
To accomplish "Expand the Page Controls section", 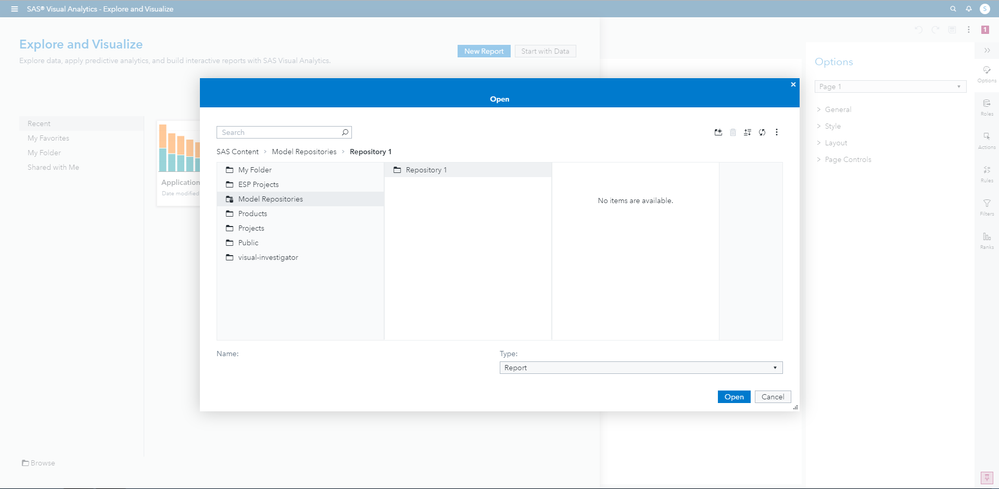I will [844, 159].
